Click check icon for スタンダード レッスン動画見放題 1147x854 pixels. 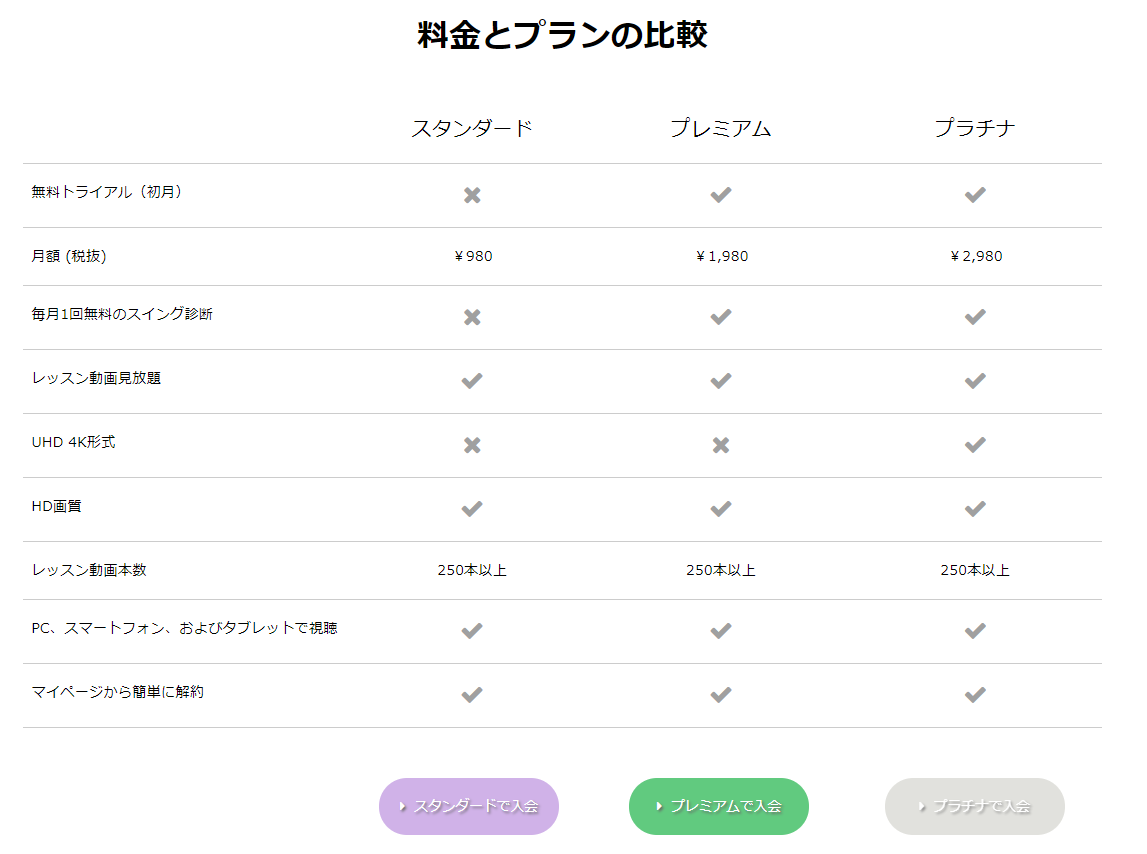[472, 381]
